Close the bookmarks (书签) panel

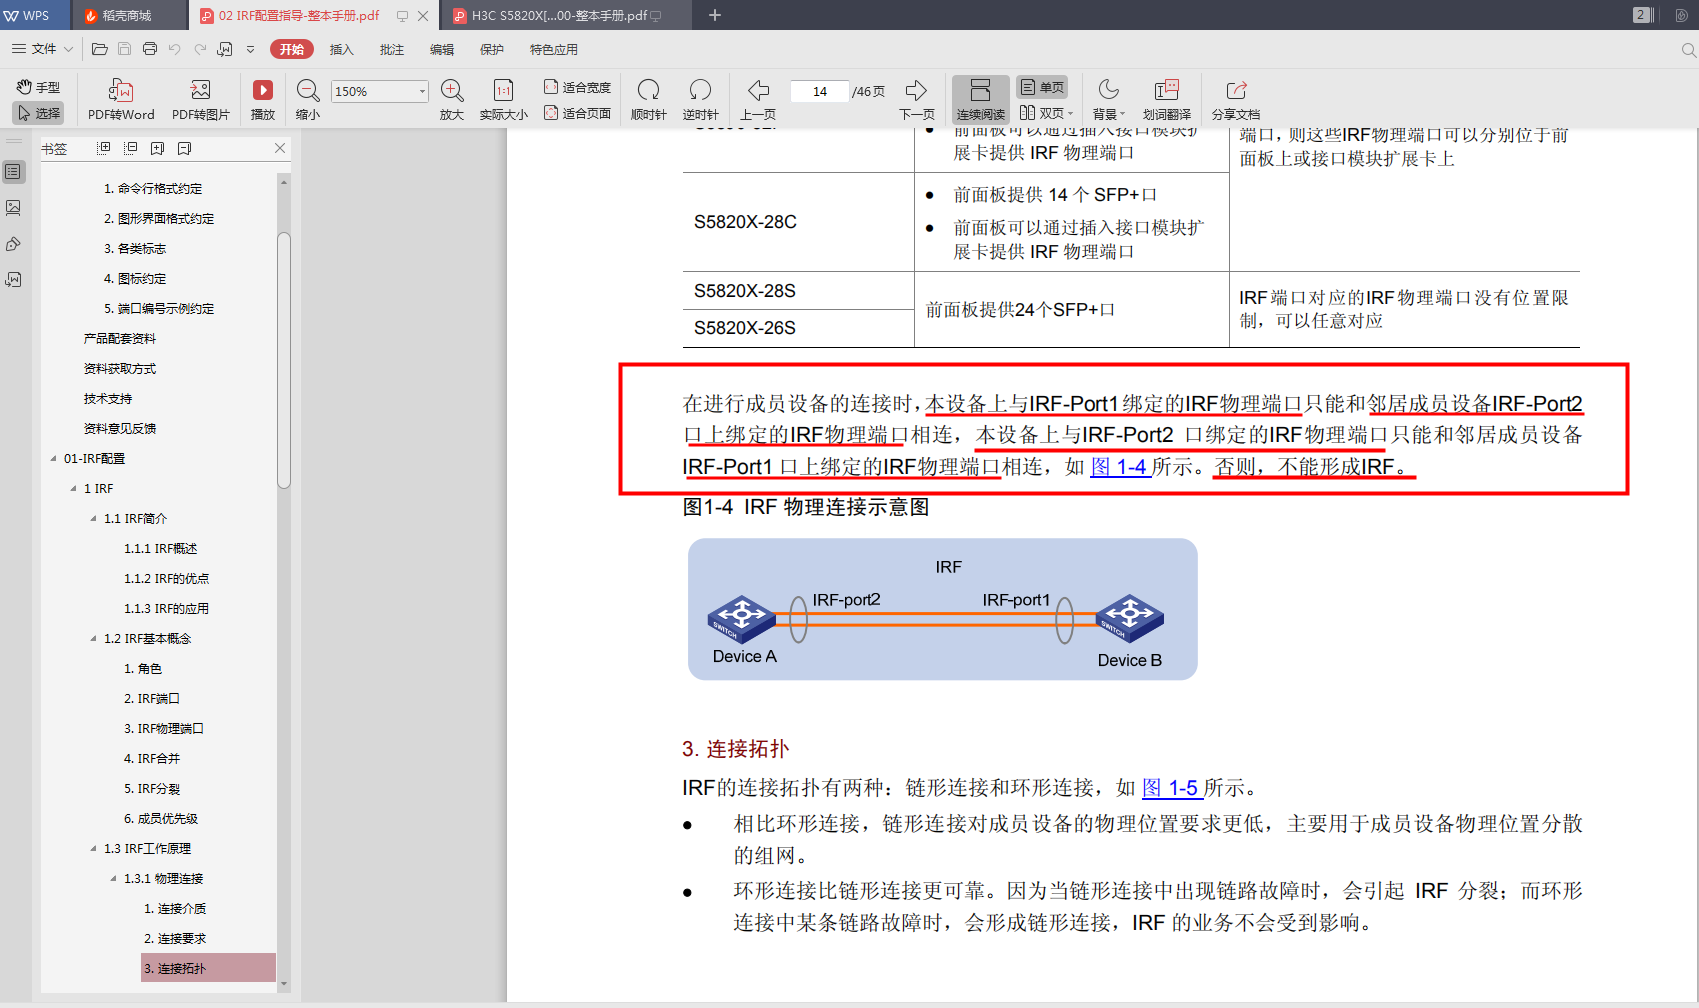280,148
